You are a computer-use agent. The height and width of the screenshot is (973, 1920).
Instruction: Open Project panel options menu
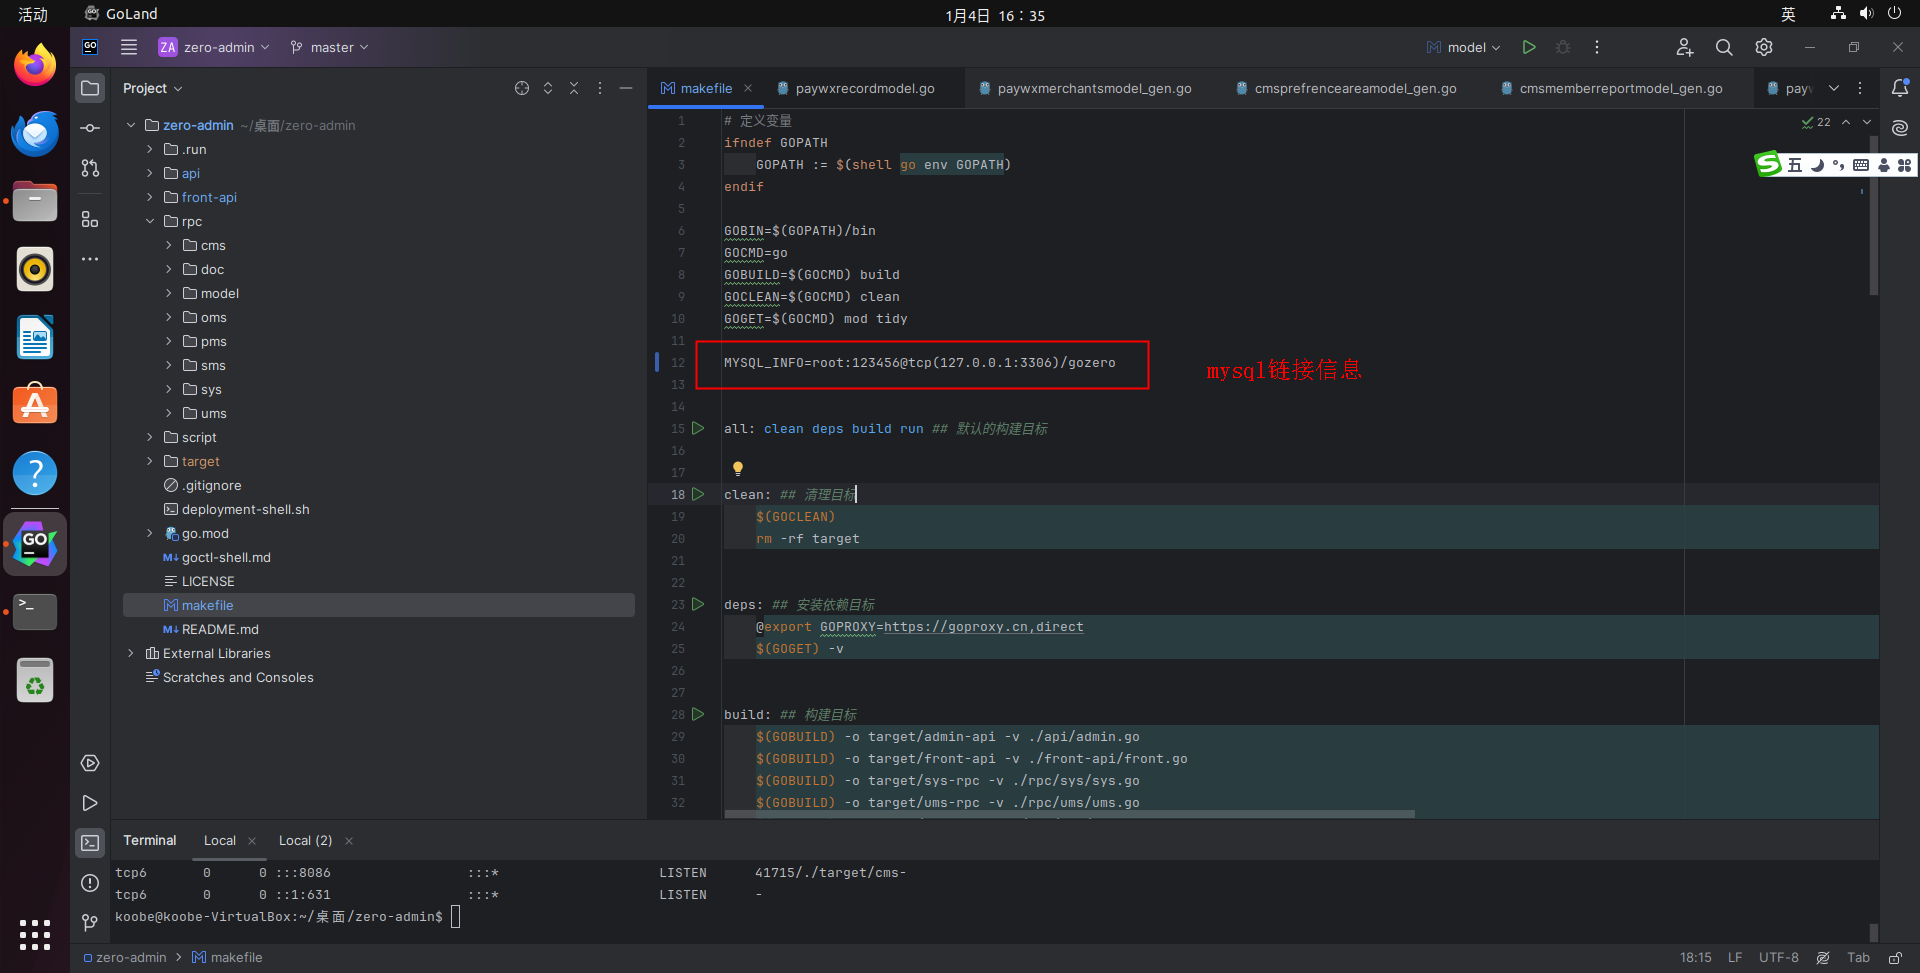click(600, 88)
